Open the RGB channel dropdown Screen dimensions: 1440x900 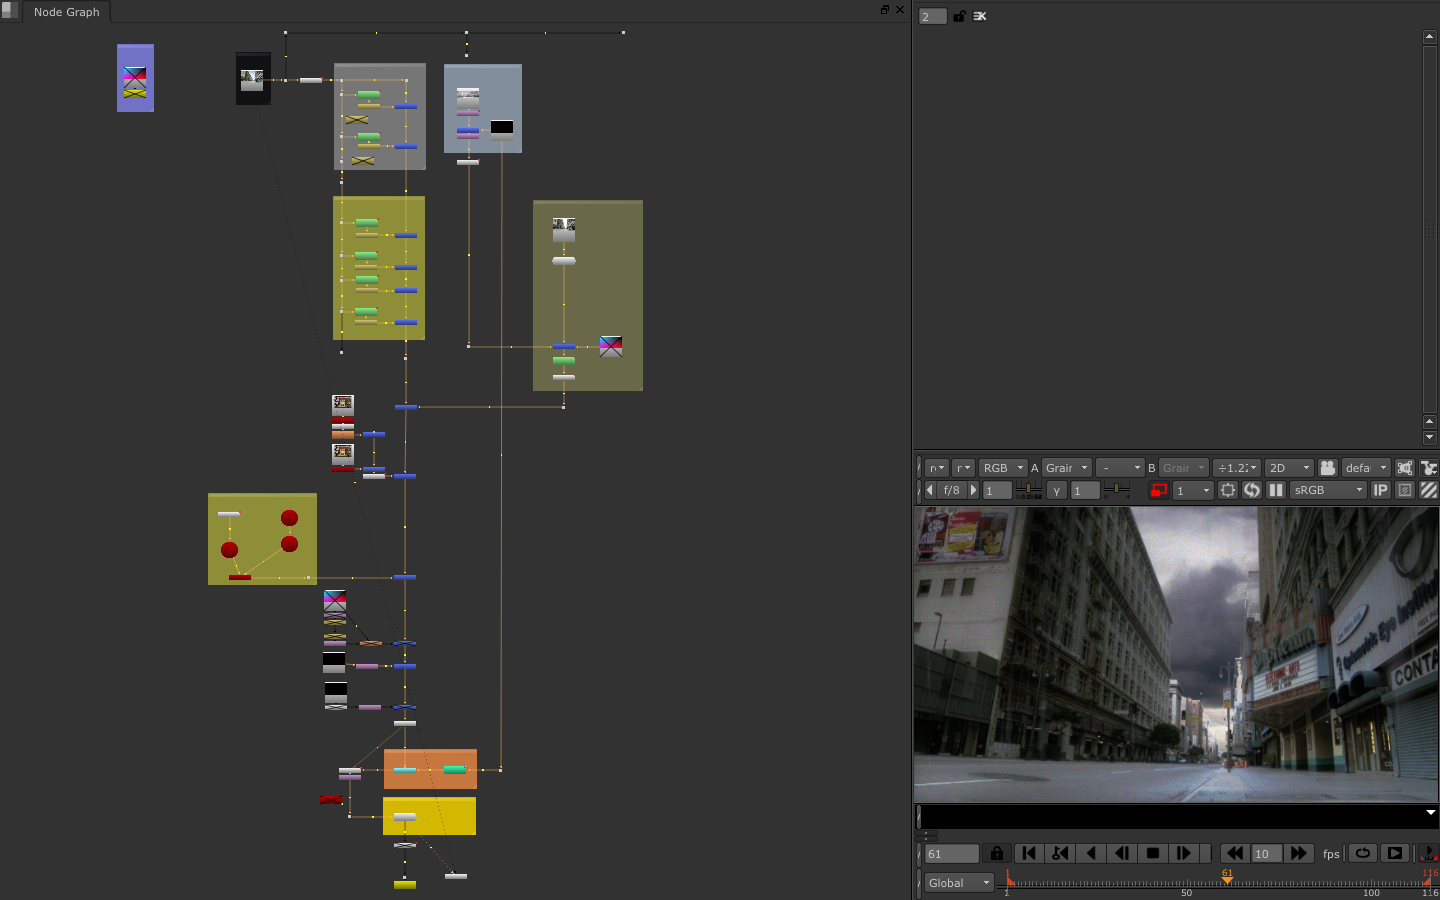[x=1003, y=468]
